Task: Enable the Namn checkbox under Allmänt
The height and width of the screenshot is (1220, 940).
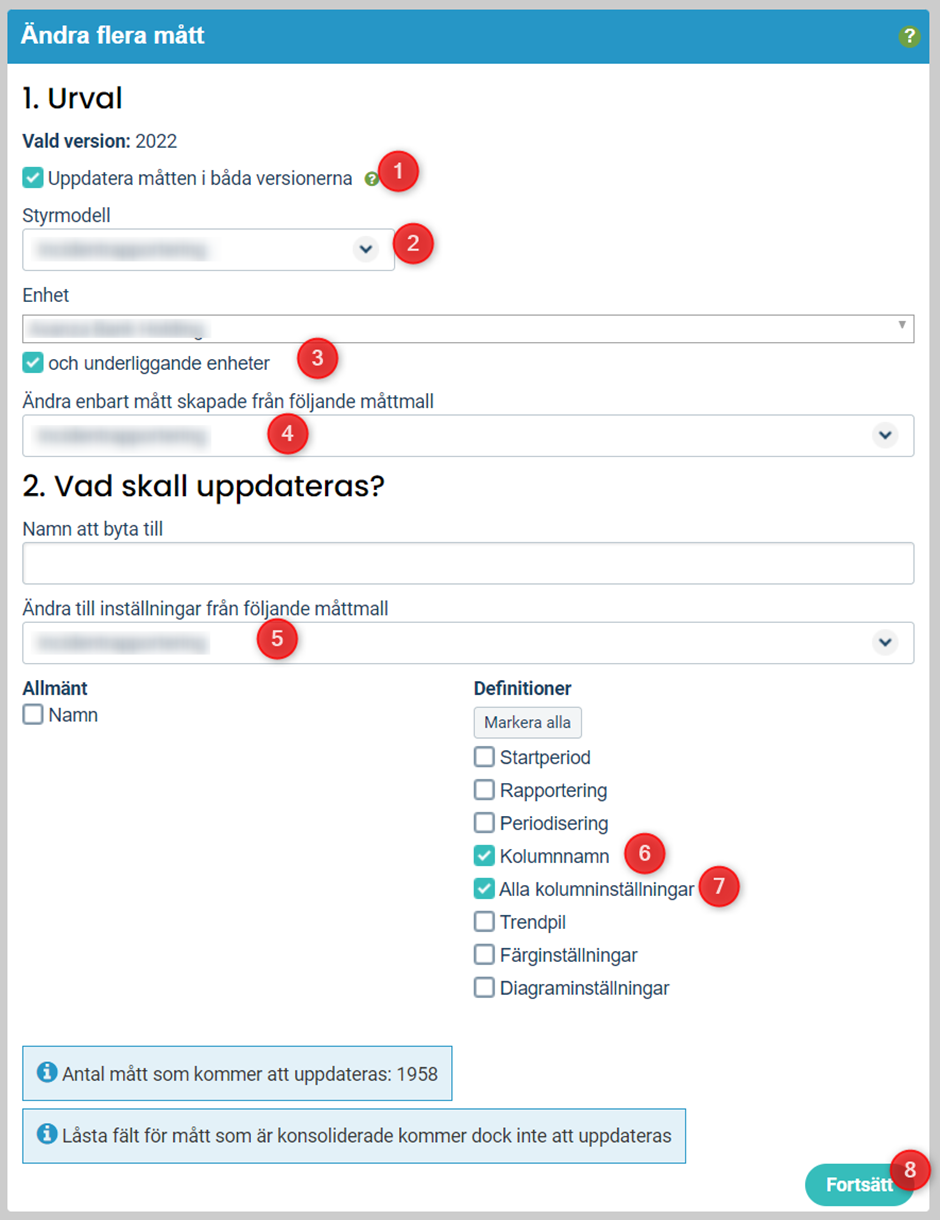Action: click(33, 715)
